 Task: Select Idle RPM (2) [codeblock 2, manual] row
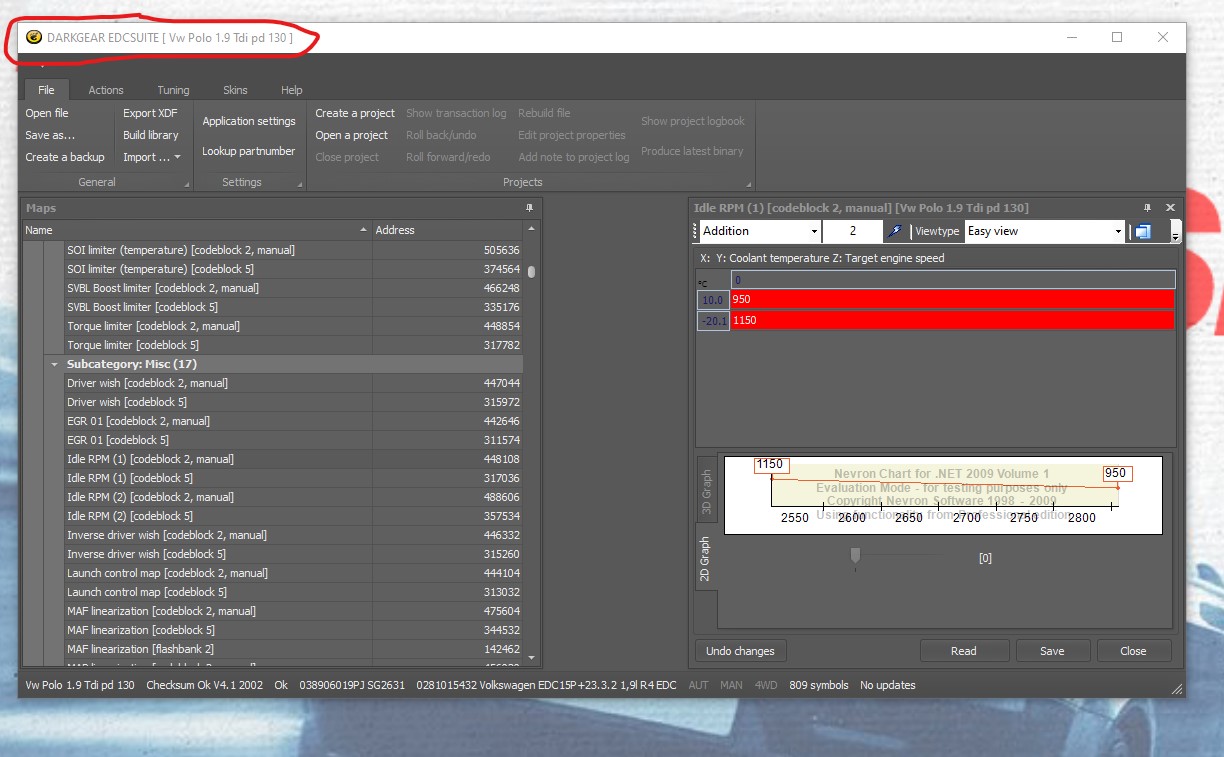point(293,497)
